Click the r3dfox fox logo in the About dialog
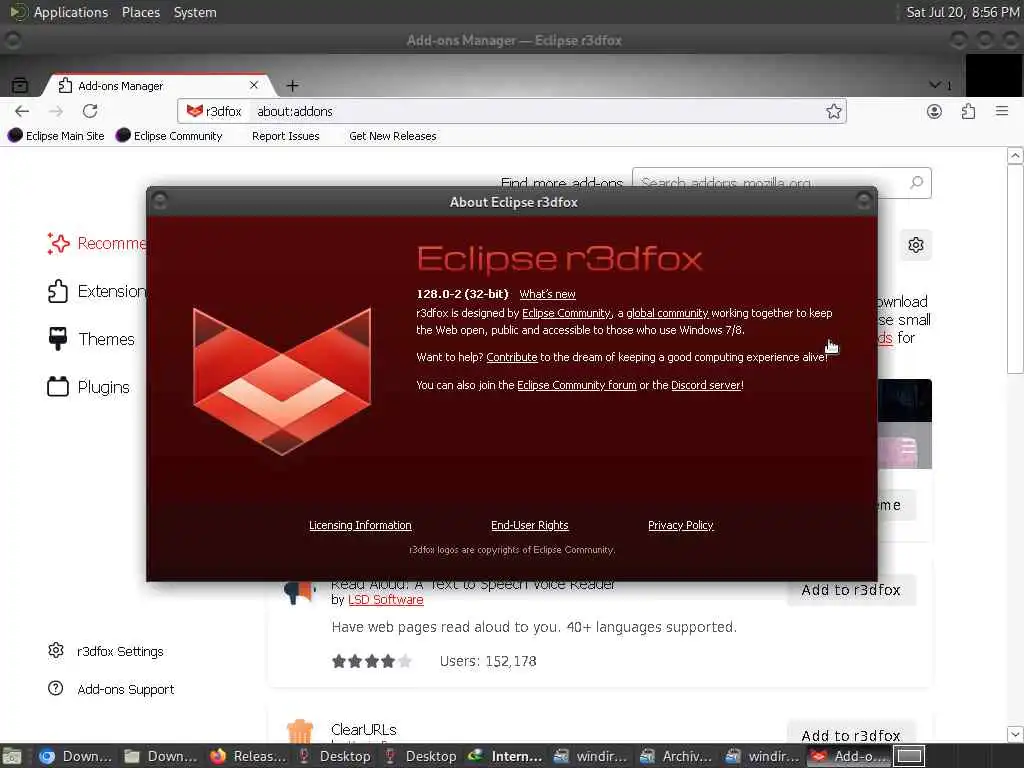This screenshot has height=768, width=1024. pyautogui.click(x=282, y=381)
